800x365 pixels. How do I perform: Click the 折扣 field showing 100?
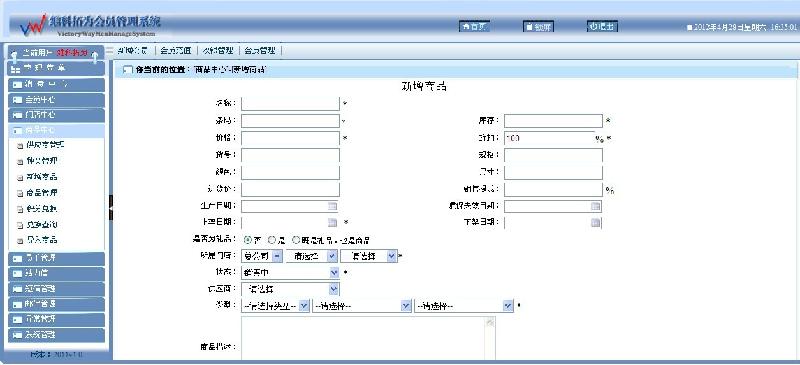pos(549,138)
